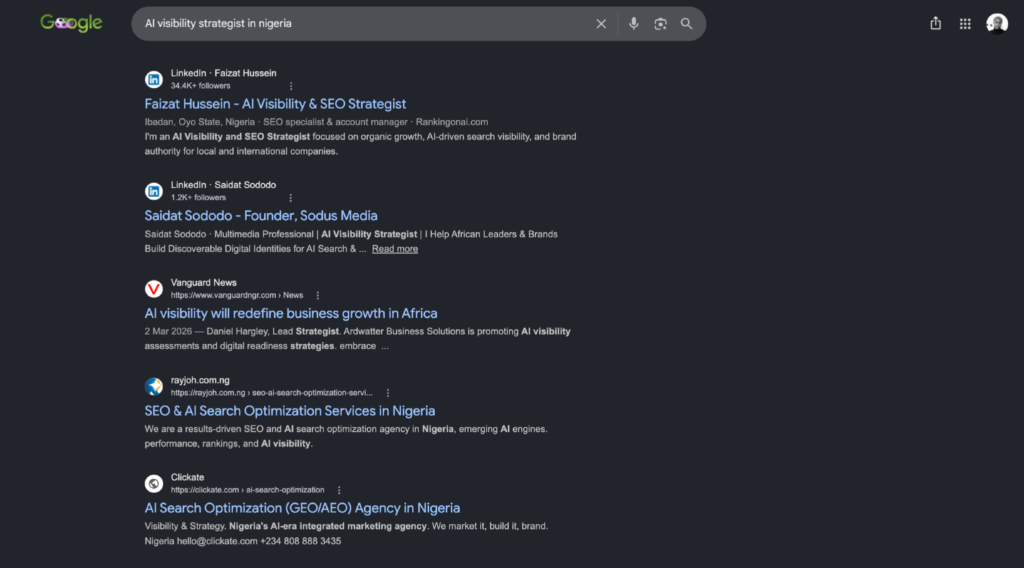Click the Clickate favicon
Screen dimensions: 1024x568
(153, 484)
